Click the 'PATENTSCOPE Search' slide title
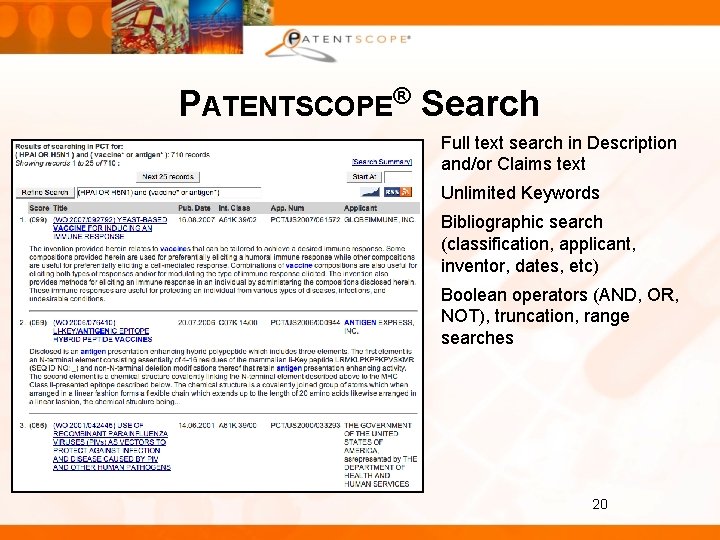This screenshot has height=540, width=720. click(x=359, y=104)
